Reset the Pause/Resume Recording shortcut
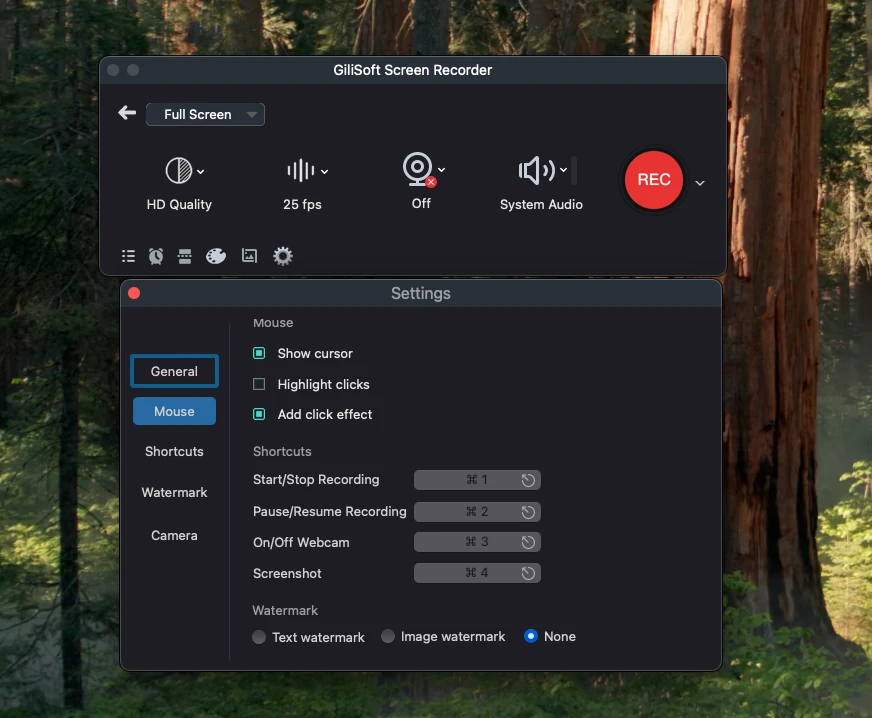Image resolution: width=872 pixels, height=718 pixels. [x=528, y=512]
